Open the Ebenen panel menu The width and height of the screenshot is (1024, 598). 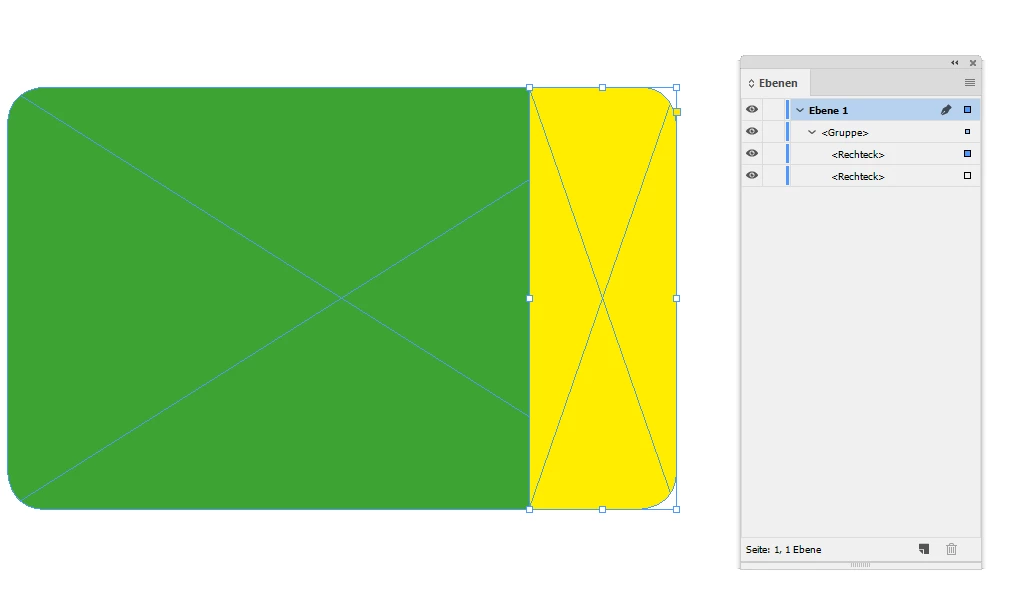(970, 83)
